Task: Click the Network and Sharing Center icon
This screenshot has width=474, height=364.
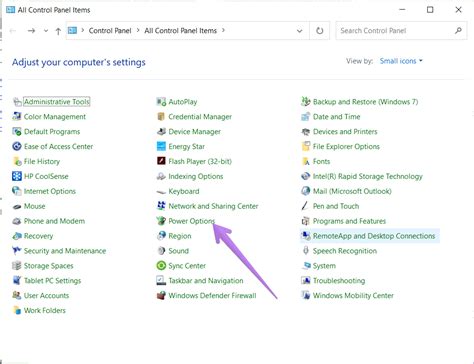Action: (161, 206)
